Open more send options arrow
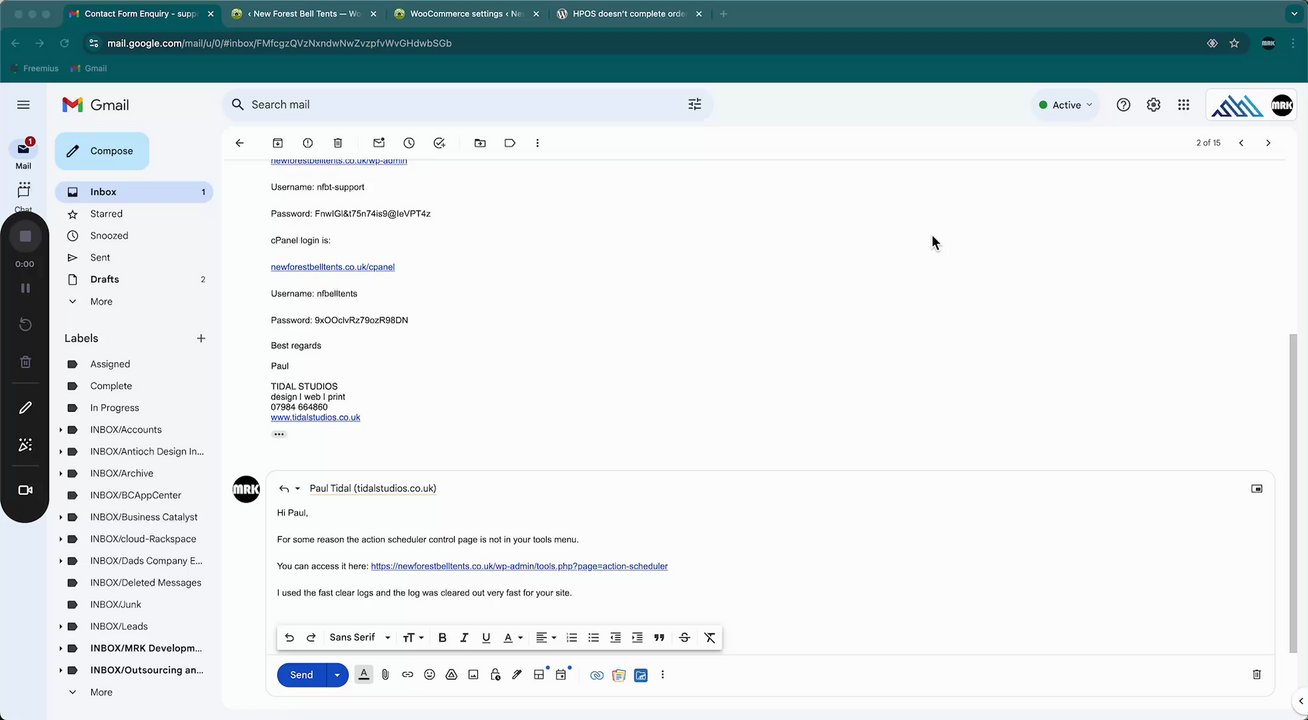The image size is (1308, 720). (337, 675)
